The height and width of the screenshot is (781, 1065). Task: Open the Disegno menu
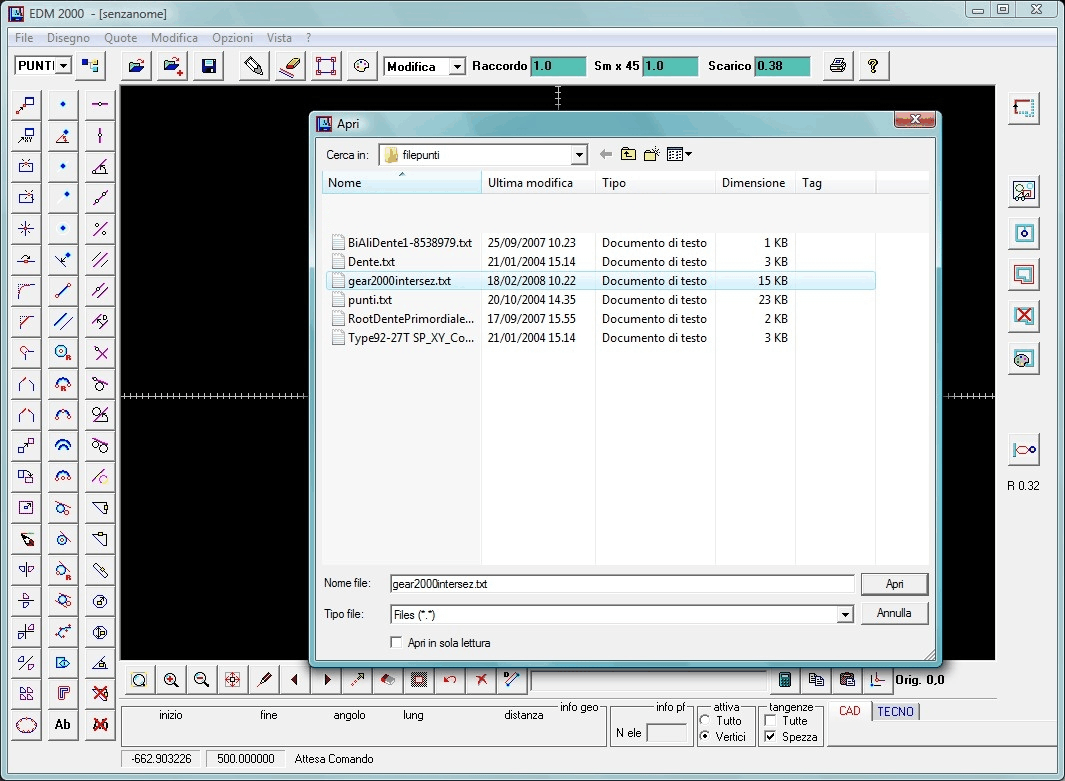(x=68, y=38)
